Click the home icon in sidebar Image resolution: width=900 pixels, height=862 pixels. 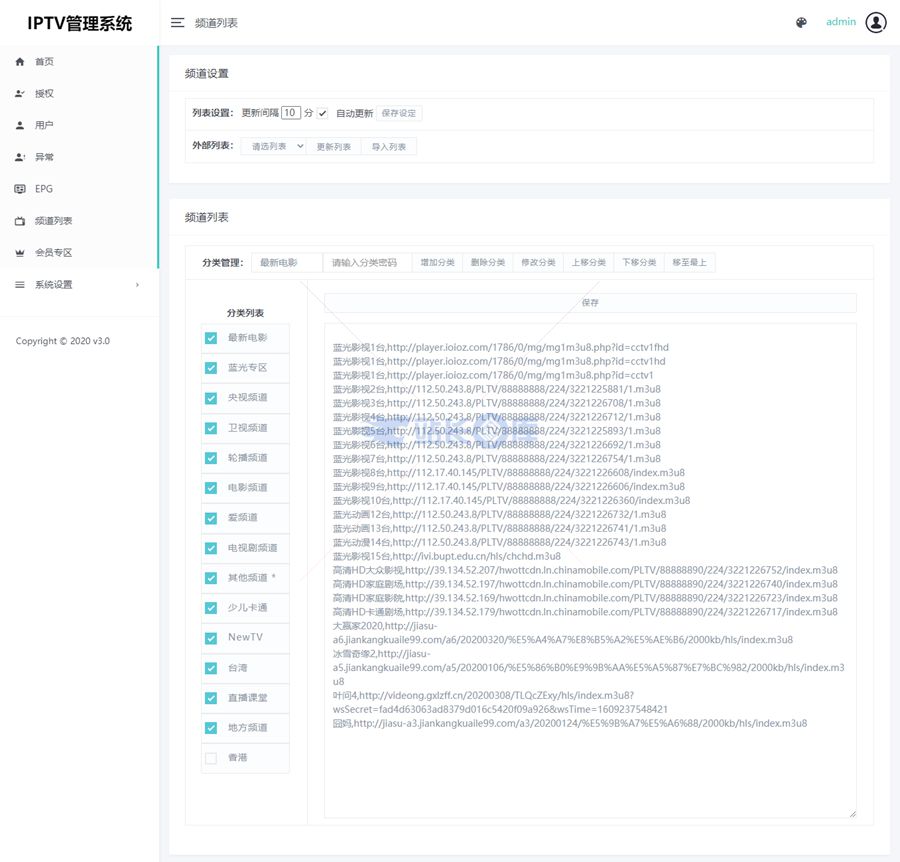click(x=20, y=62)
